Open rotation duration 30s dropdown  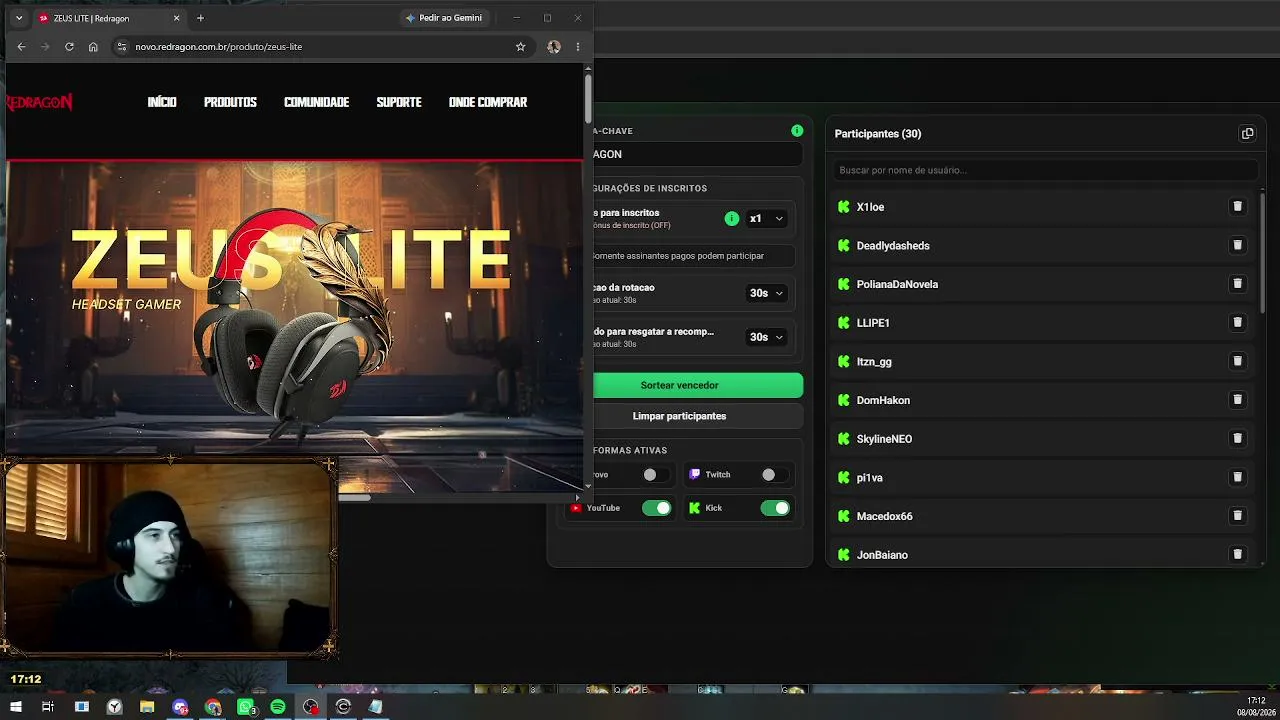coord(767,293)
